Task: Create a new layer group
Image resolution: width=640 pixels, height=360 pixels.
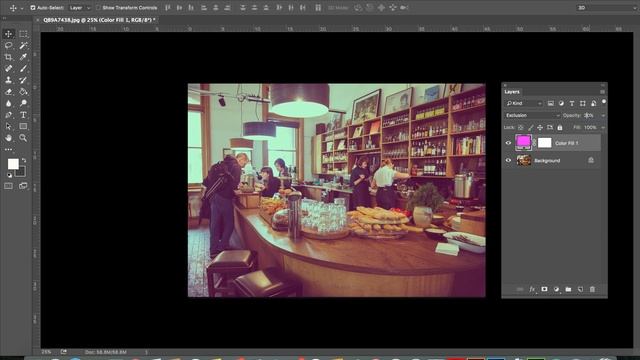Action: coord(568,289)
